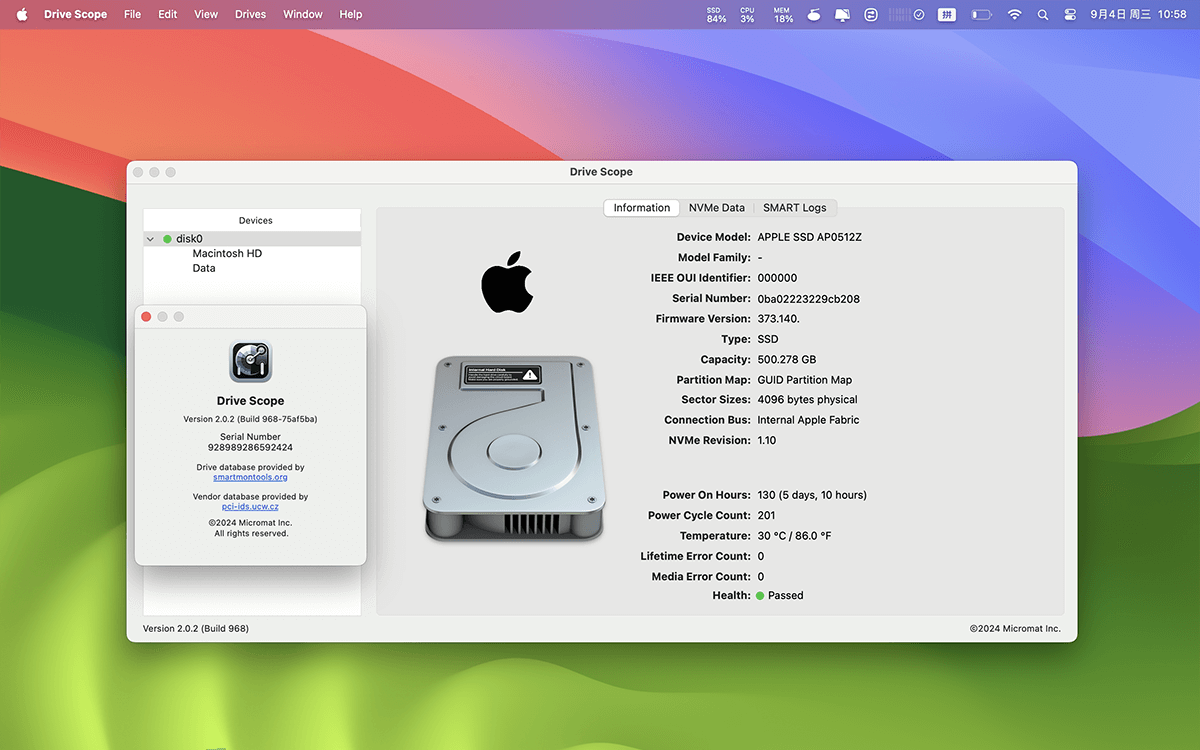1200x750 pixels.
Task: Open the smartmontools.org link
Action: click(250, 477)
